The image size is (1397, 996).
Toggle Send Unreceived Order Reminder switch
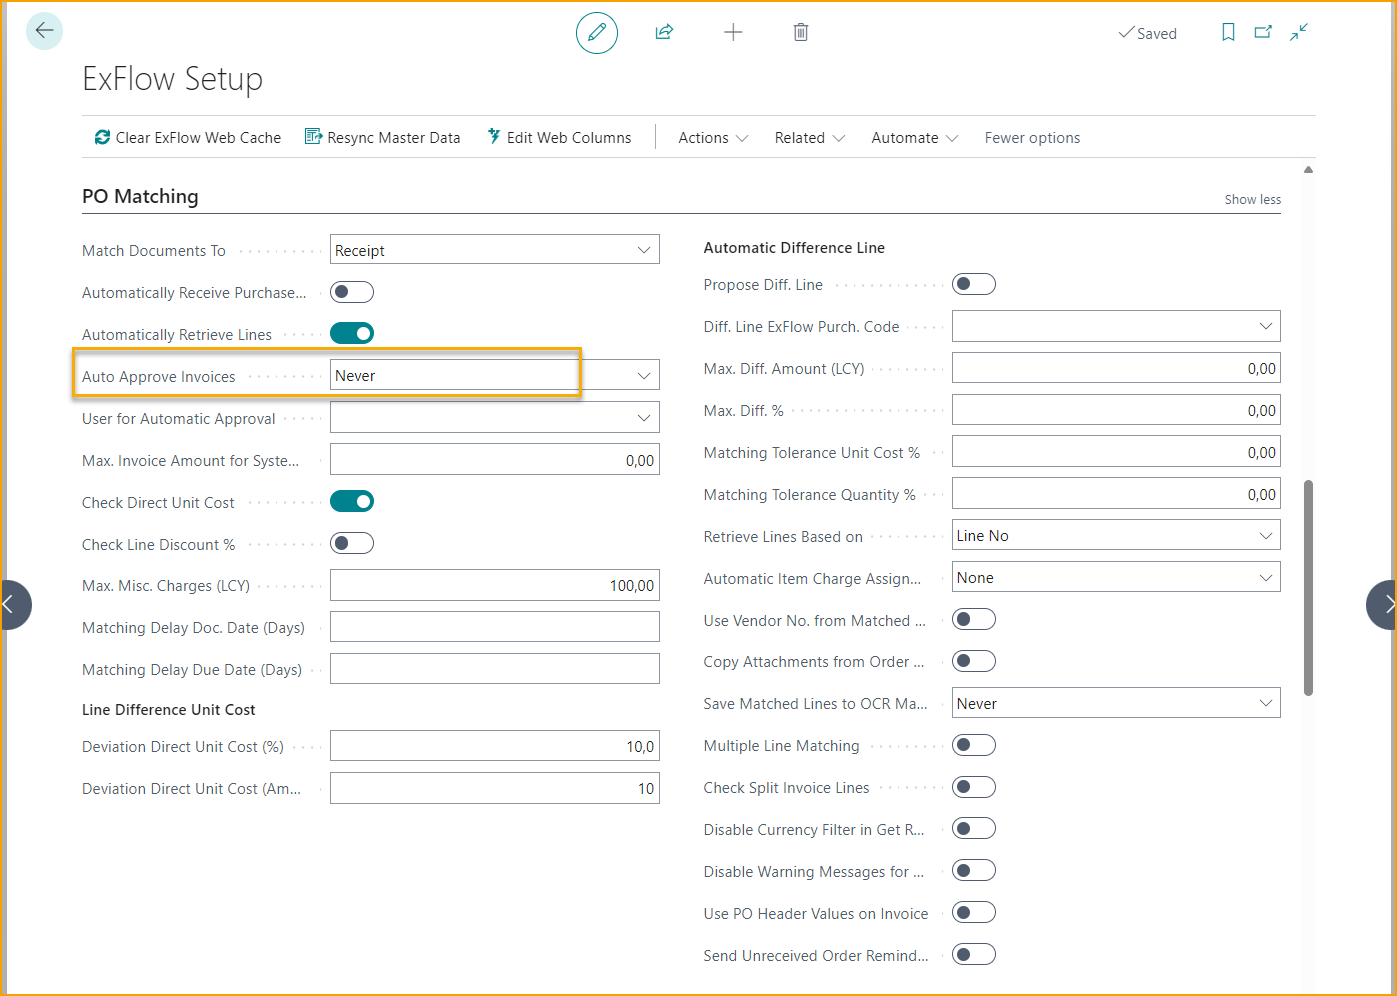974,954
